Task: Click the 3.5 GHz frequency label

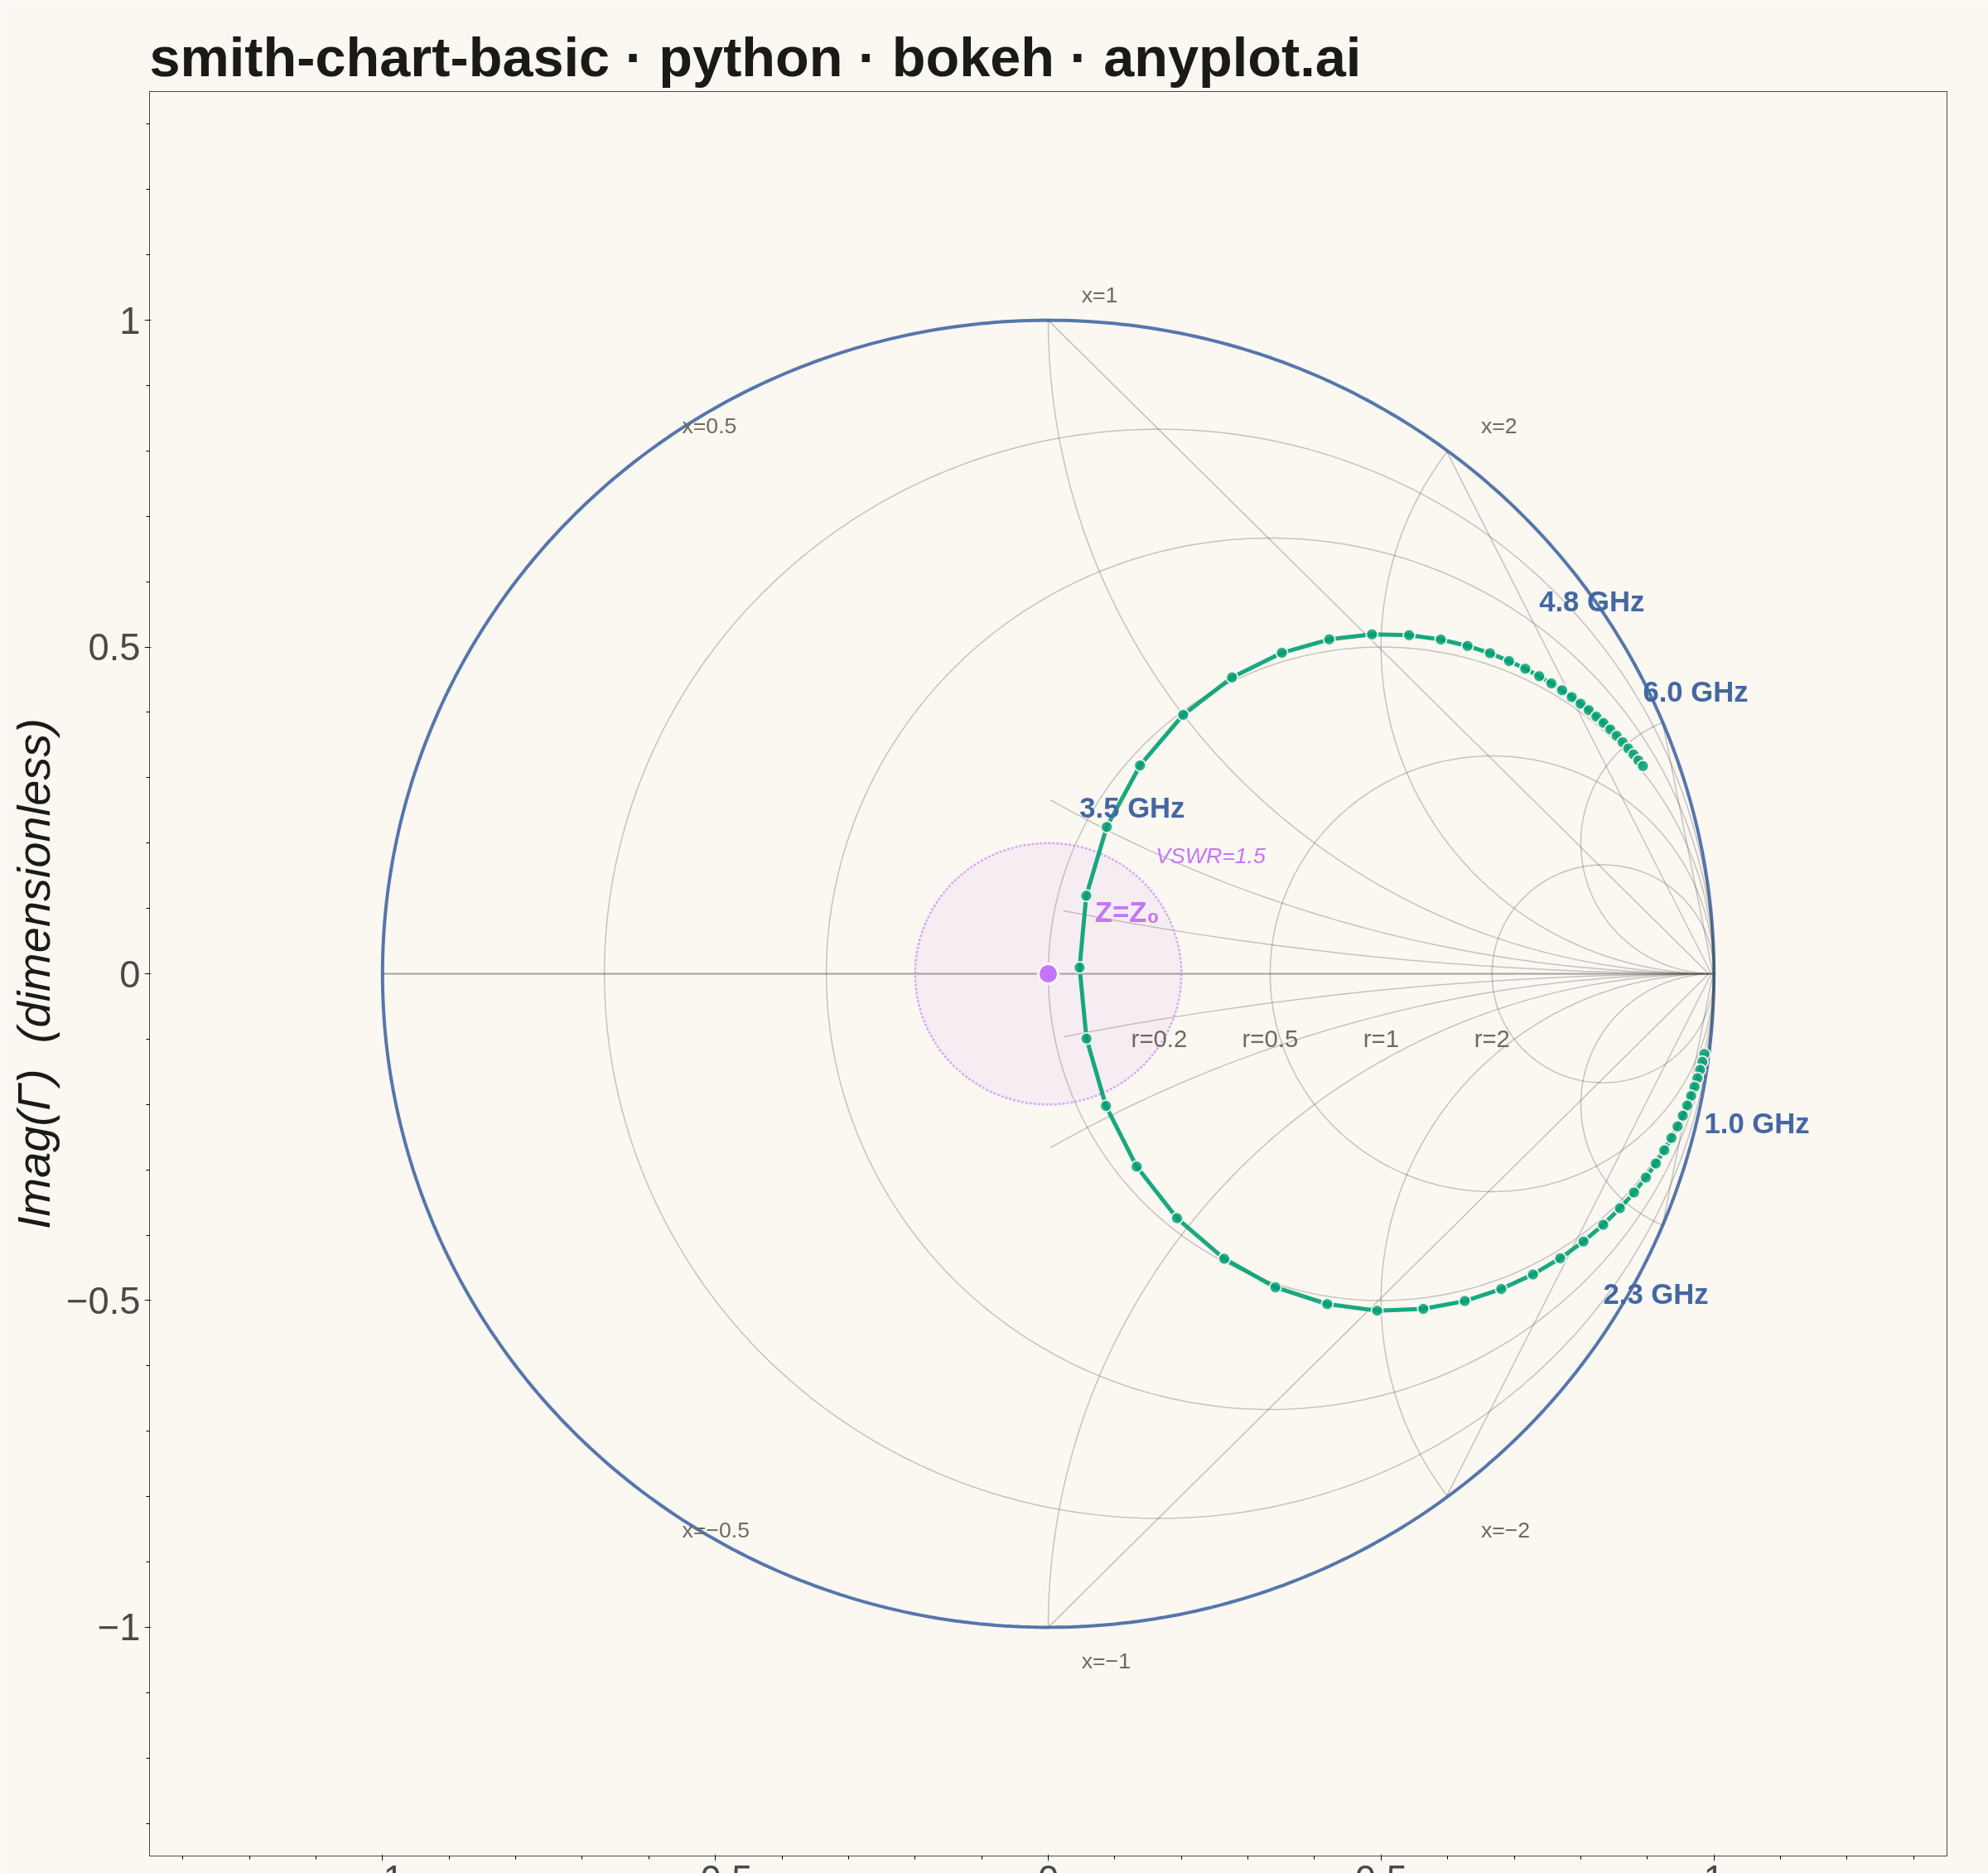Action: (x=1131, y=807)
